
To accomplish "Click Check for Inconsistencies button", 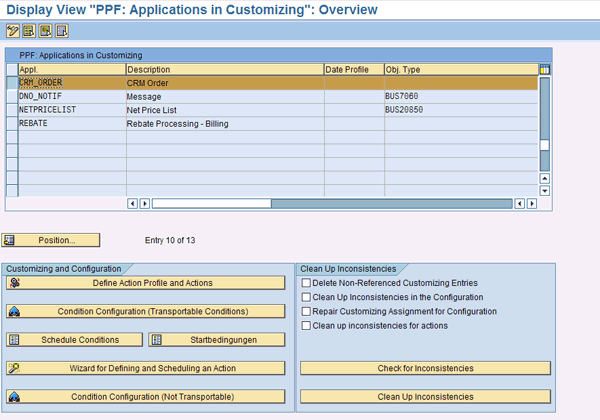I will 425,368.
